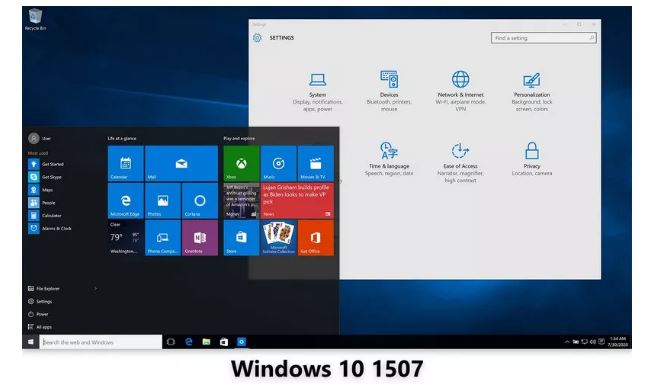Open the Mail tile
The image size is (651, 385).
tap(181, 163)
